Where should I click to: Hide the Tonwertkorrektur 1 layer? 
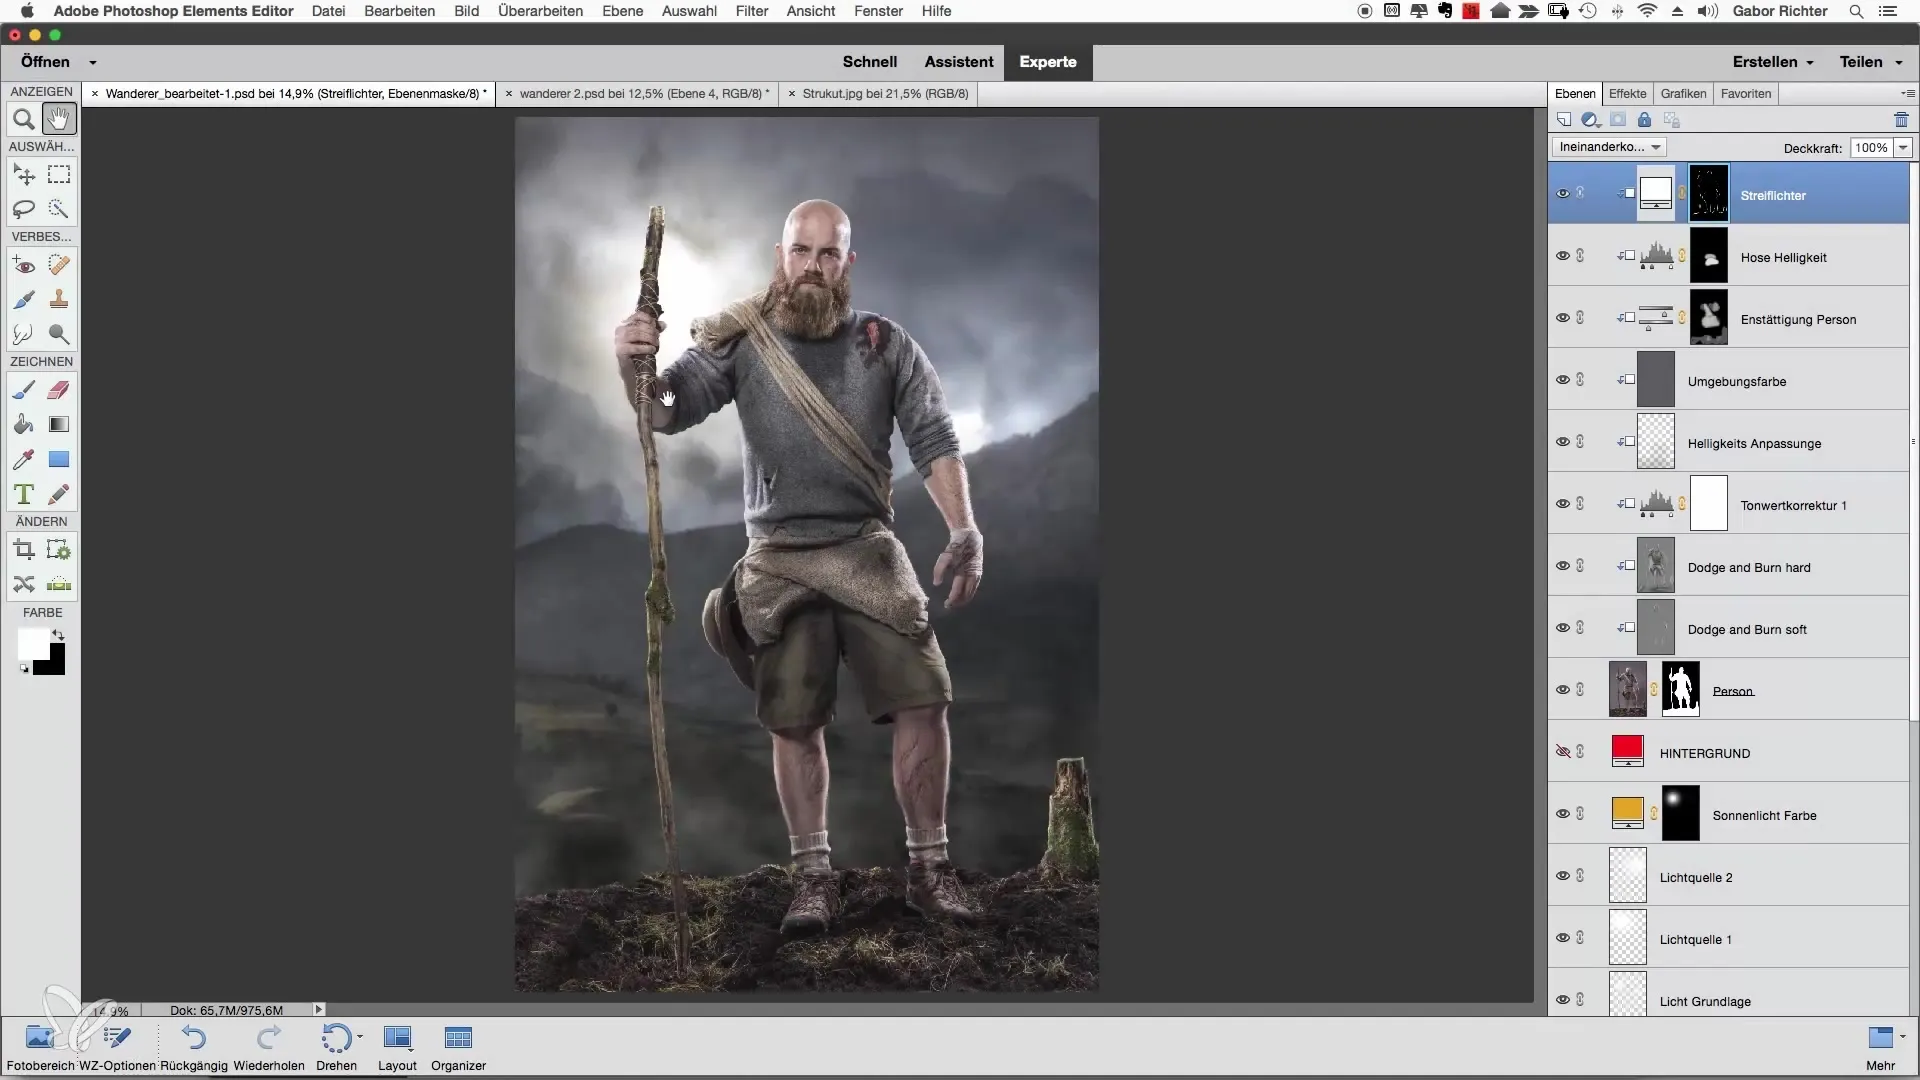pos(1562,503)
